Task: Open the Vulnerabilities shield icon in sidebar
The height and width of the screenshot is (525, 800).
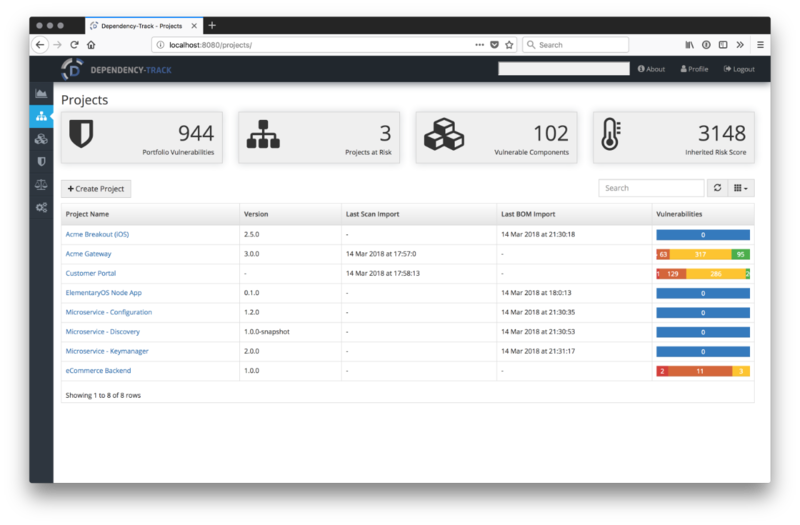Action: click(41, 162)
